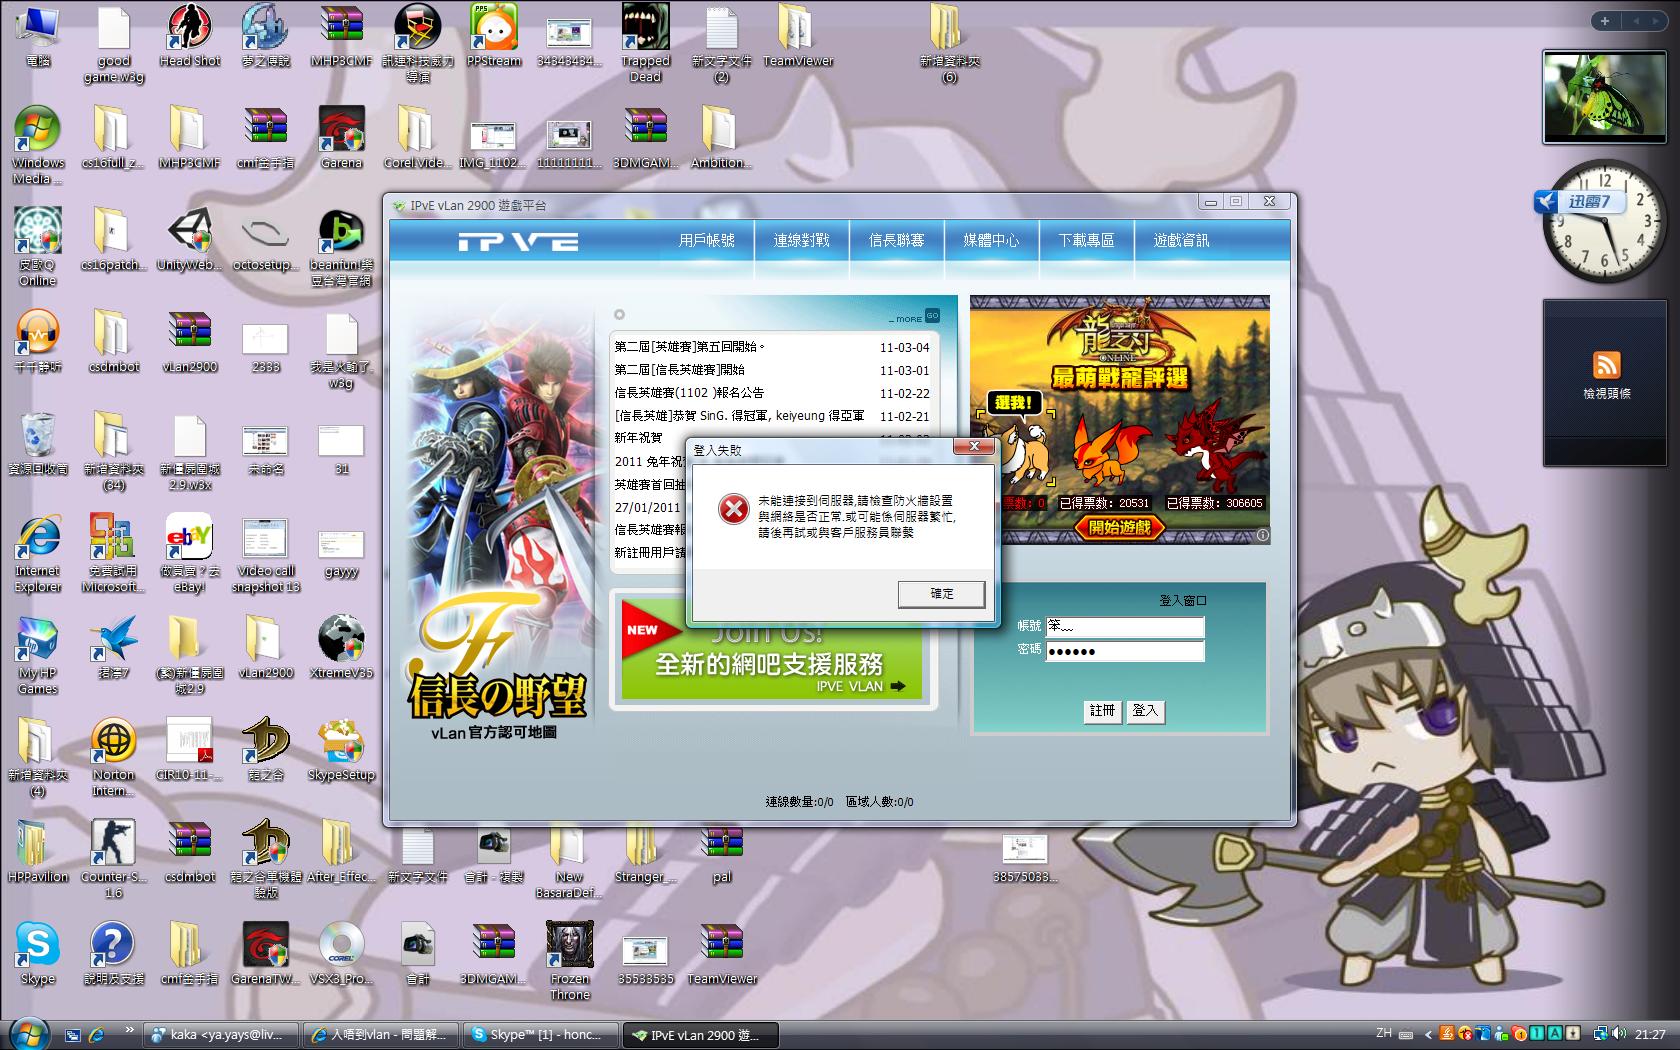Open the Windows Start orb

coord(28,1034)
